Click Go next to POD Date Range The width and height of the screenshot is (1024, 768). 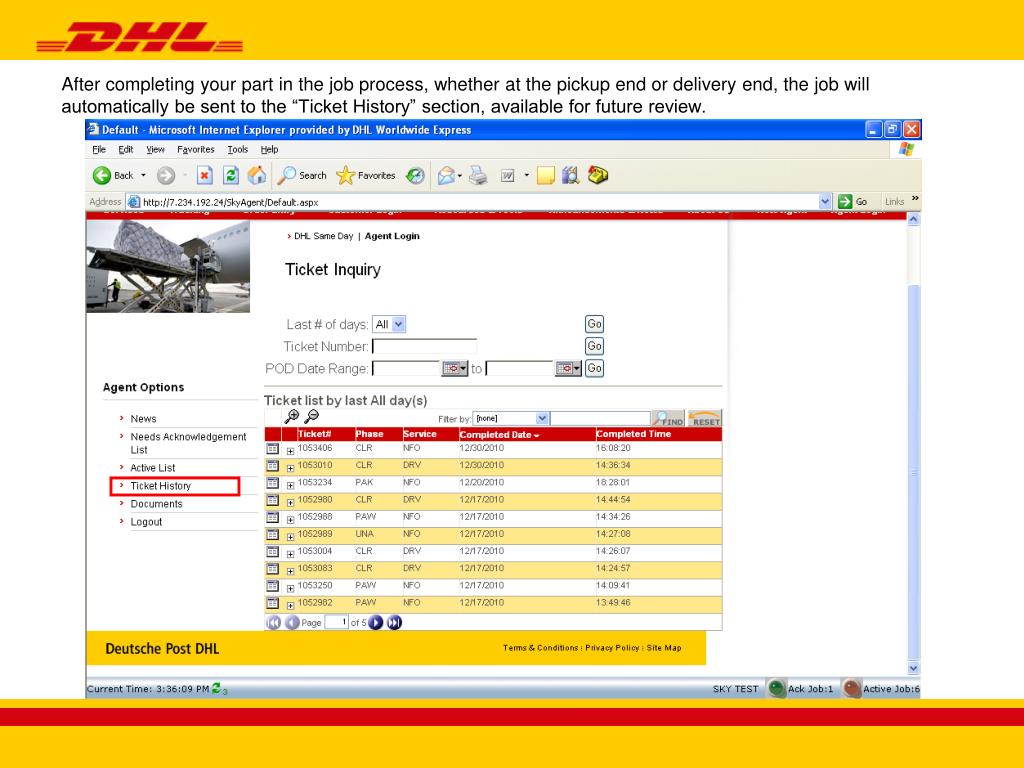tap(594, 368)
